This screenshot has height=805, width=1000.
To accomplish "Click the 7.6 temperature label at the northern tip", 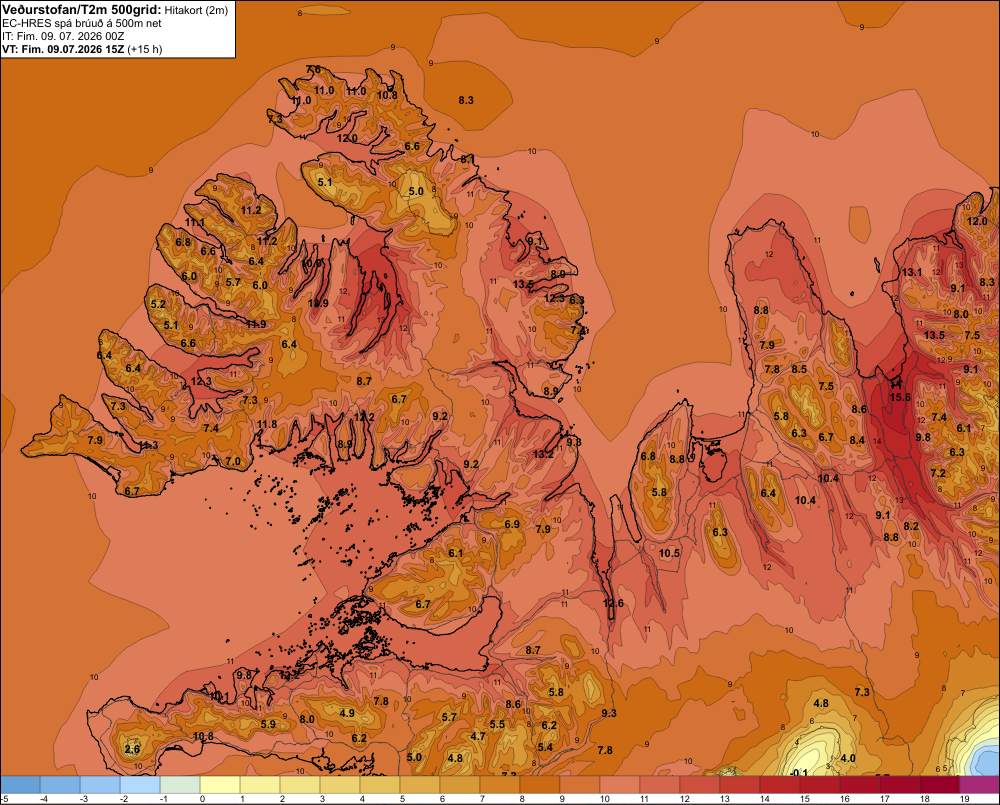I will click(x=313, y=70).
